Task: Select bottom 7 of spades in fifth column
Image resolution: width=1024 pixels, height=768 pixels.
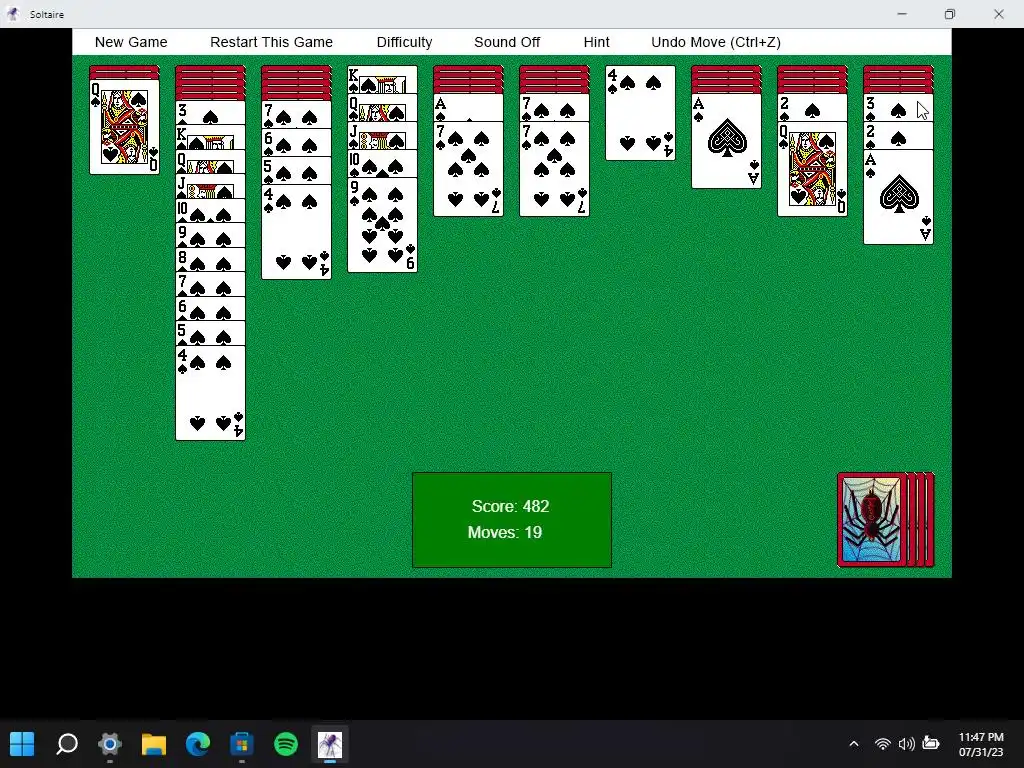Action: pyautogui.click(x=468, y=168)
